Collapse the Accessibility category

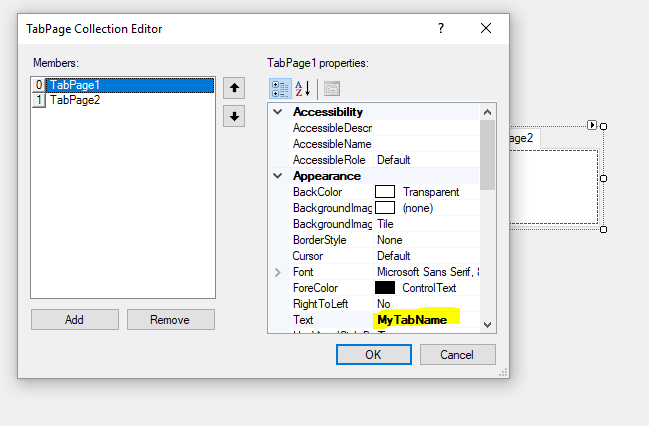point(278,112)
